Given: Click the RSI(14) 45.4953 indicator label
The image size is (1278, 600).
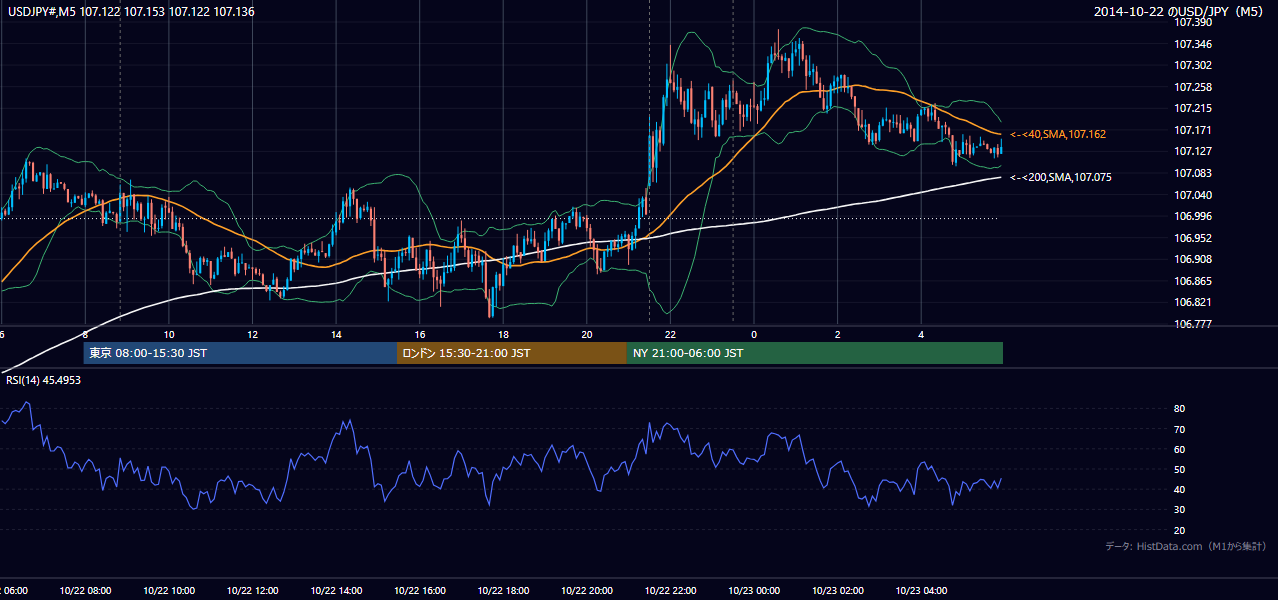Looking at the screenshot, I should 41,380.
